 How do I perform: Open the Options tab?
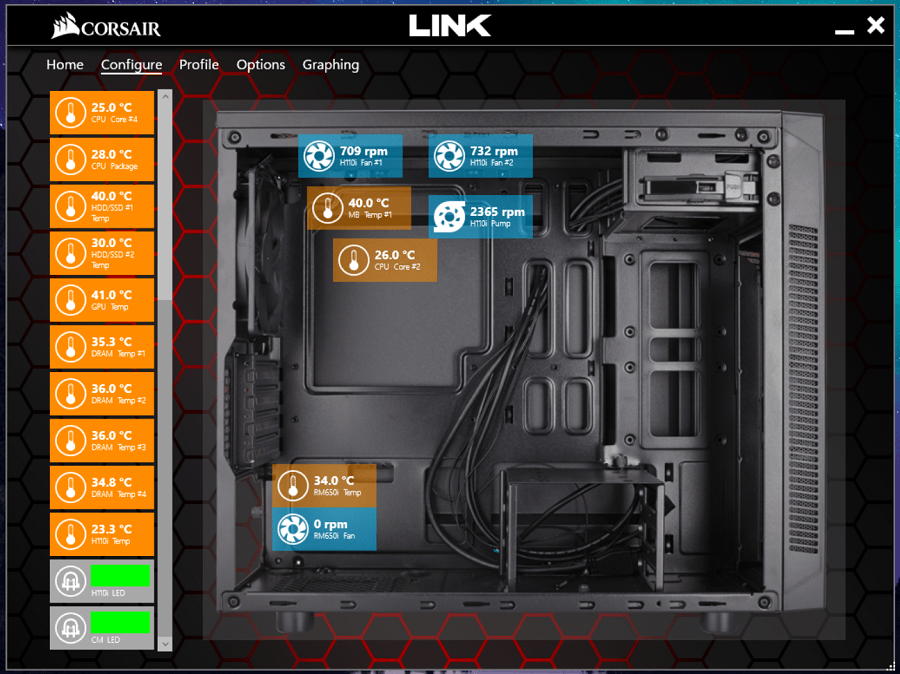pyautogui.click(x=261, y=65)
